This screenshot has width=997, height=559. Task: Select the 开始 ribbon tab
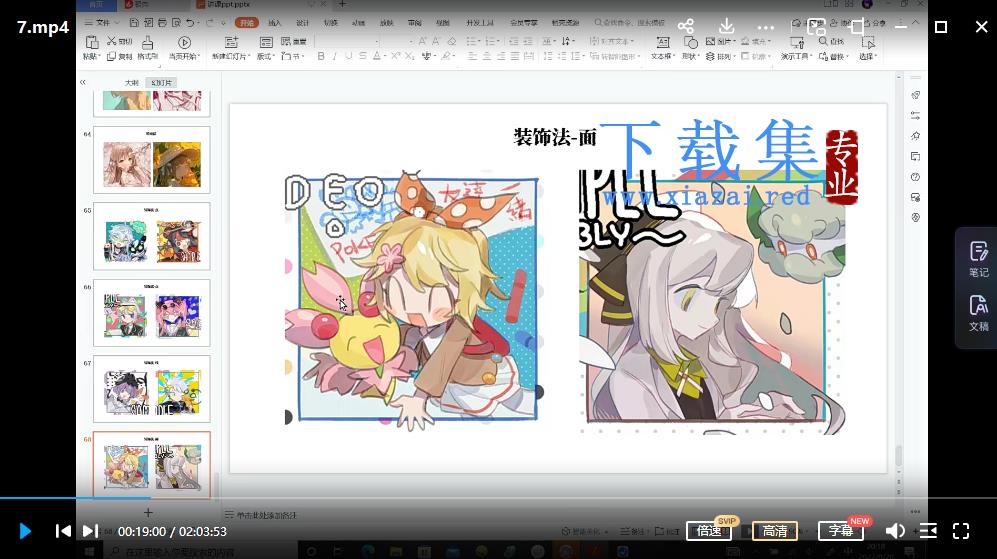tap(247, 23)
